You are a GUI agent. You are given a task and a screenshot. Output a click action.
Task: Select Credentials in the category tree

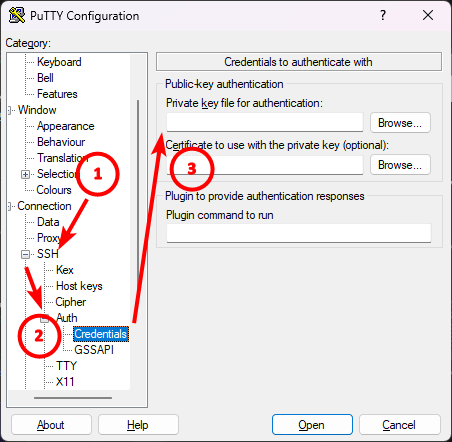(x=101, y=334)
